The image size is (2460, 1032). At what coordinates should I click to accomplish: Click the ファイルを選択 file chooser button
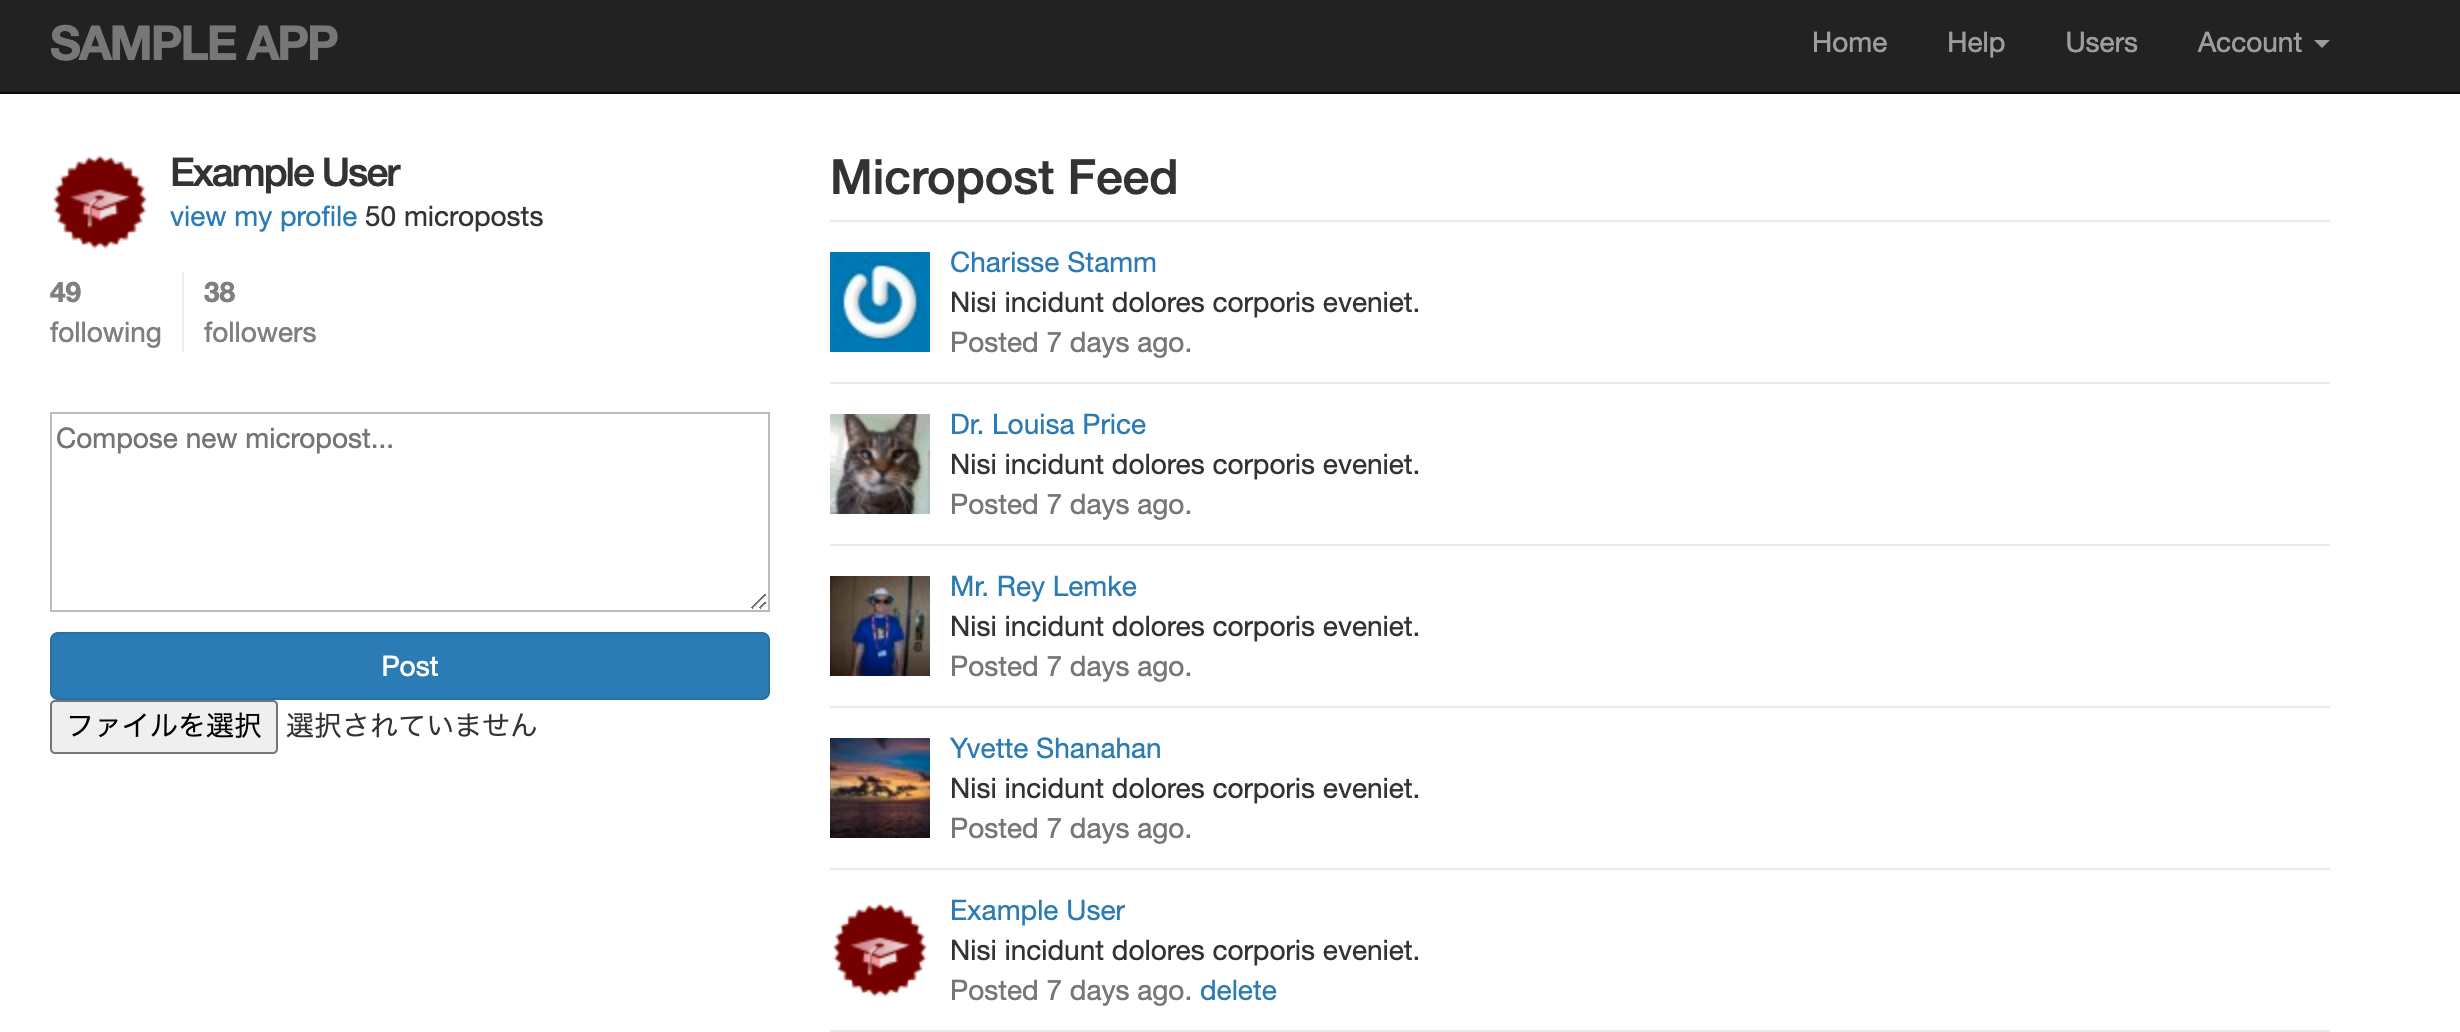[x=164, y=726]
